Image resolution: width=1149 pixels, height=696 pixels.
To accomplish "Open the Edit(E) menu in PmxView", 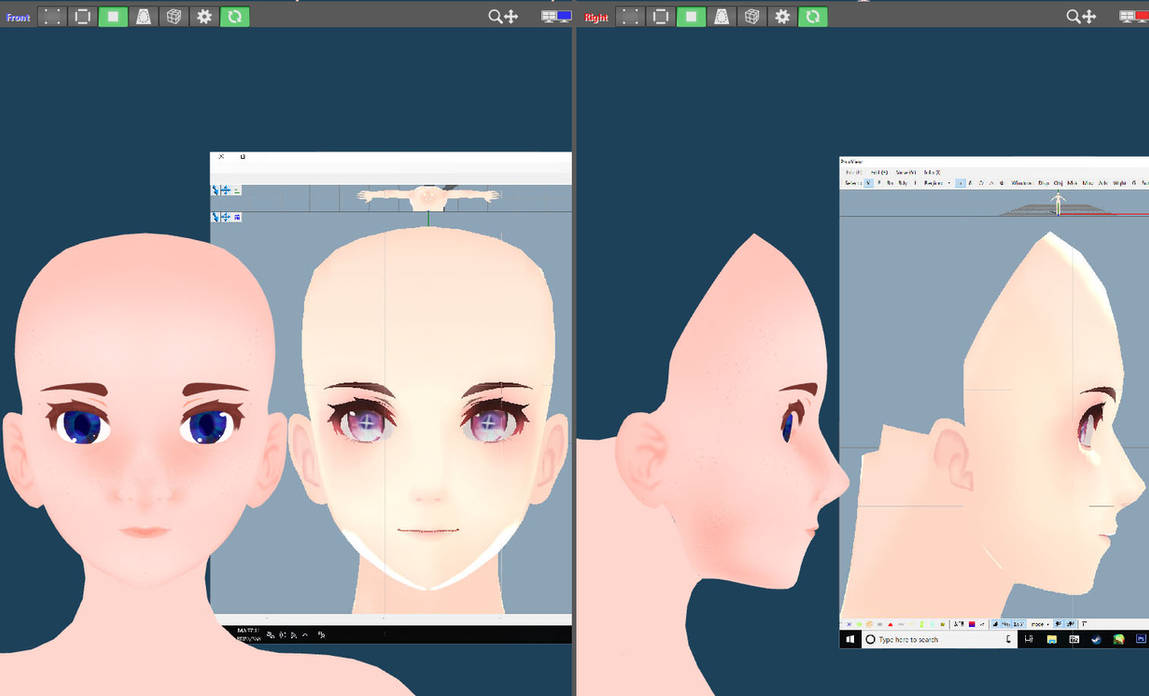I will [879, 172].
